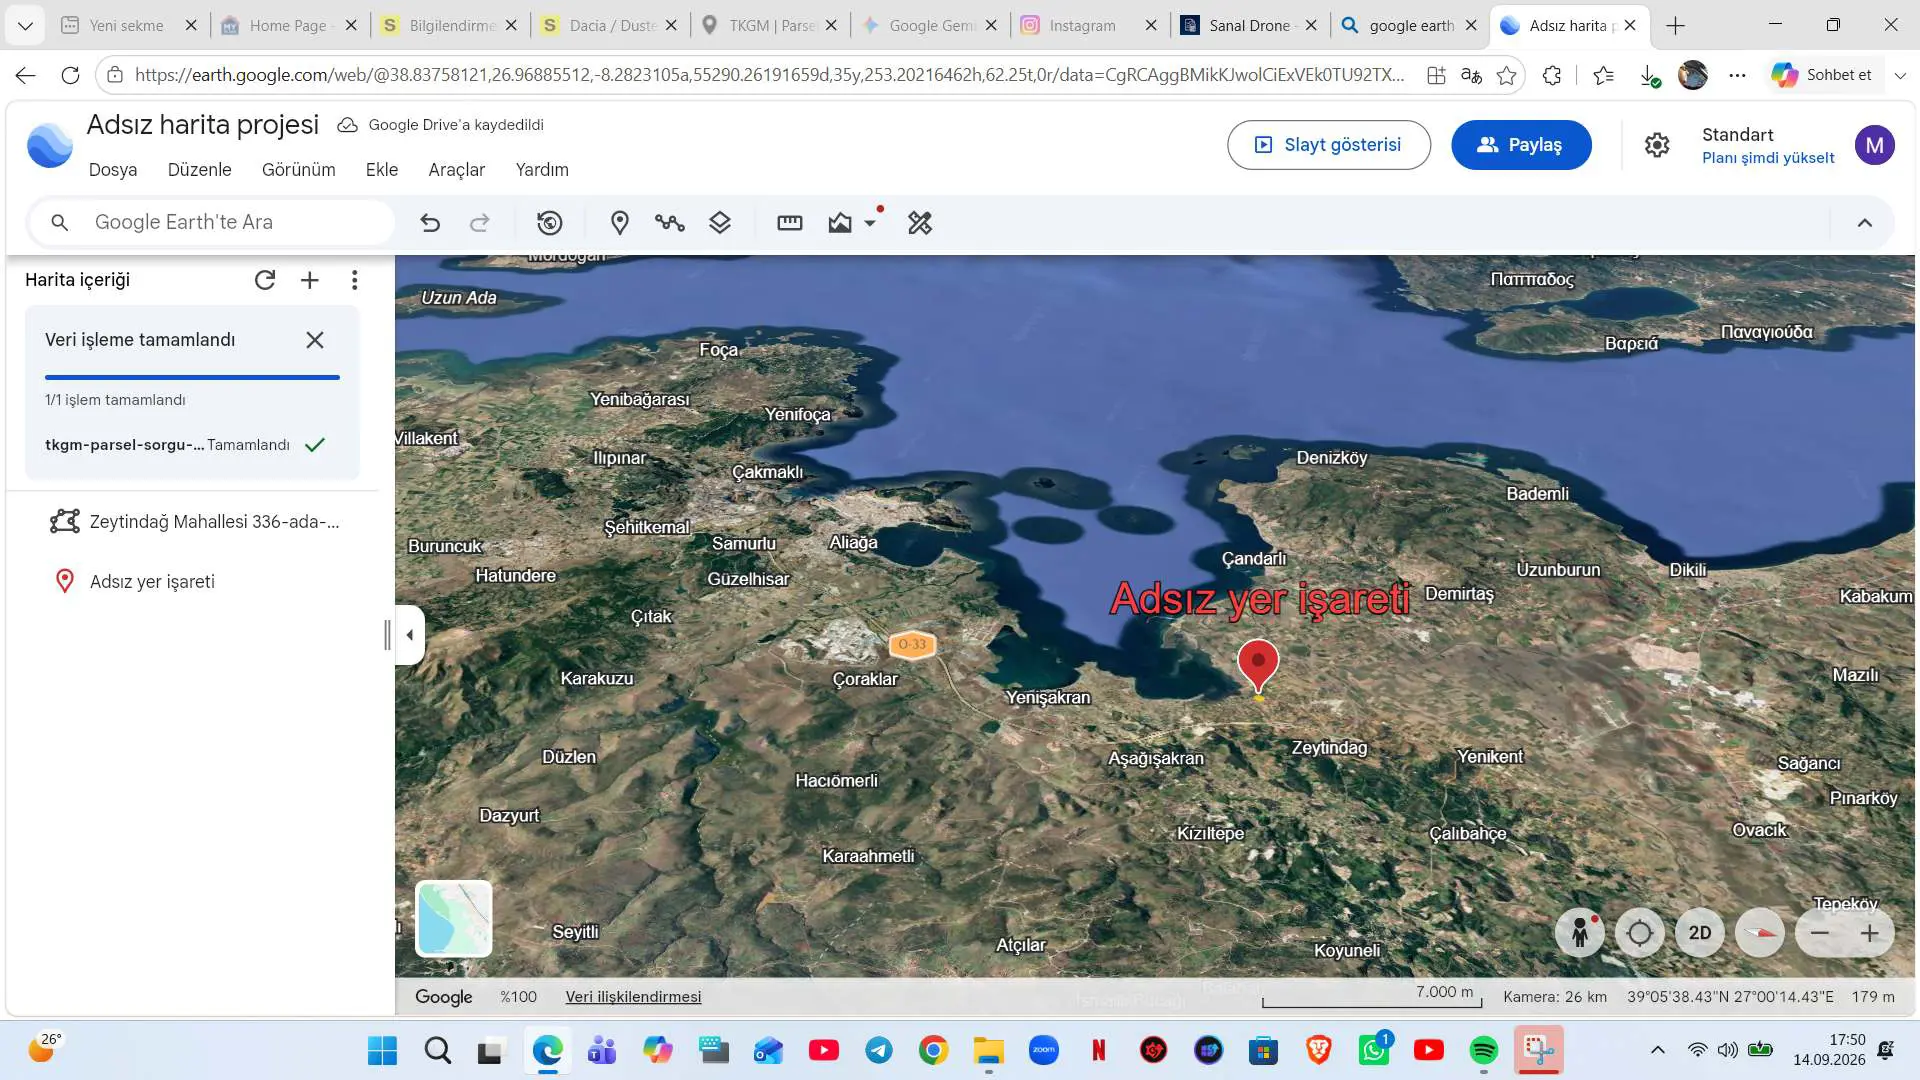
Task: Refresh the Harita içeriği panel
Action: point(265,280)
